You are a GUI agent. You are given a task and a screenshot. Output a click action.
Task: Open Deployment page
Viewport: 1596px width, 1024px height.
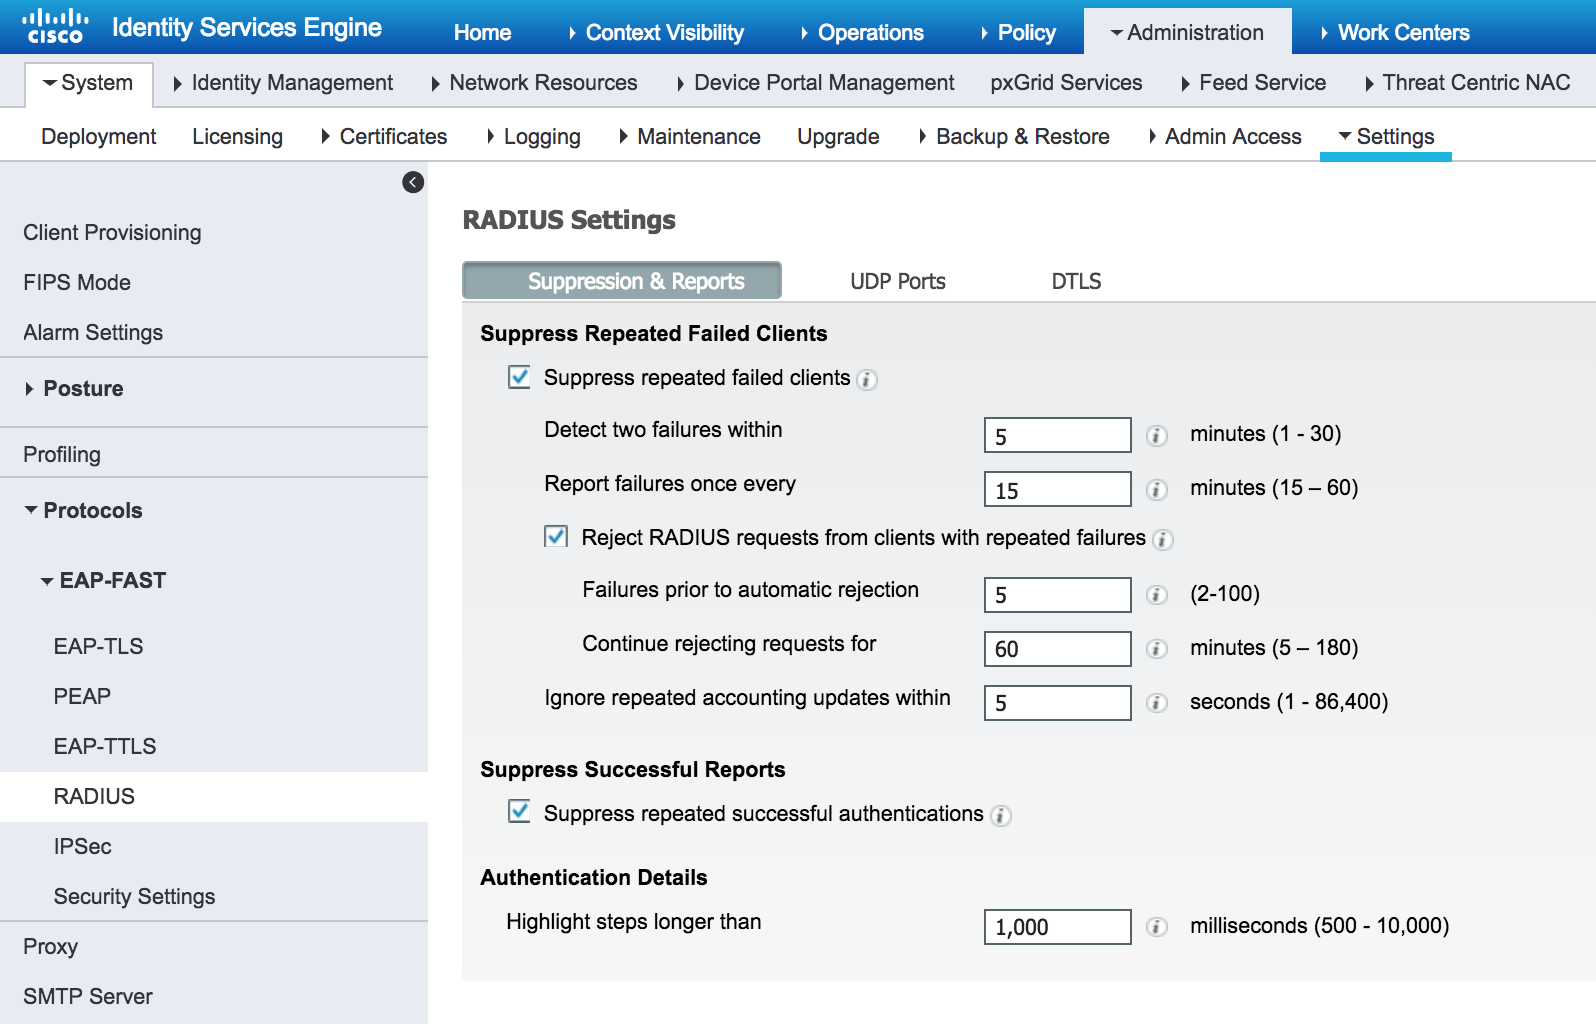tap(99, 137)
